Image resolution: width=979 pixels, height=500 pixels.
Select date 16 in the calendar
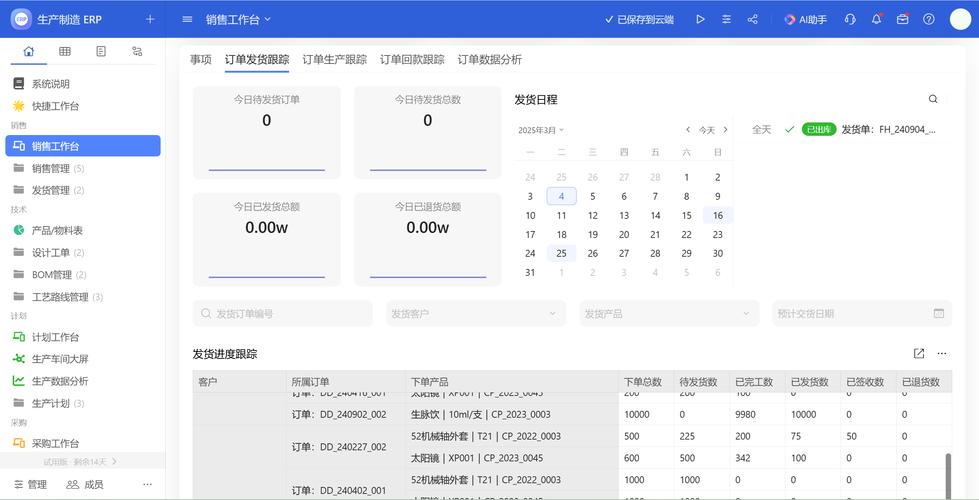point(718,215)
